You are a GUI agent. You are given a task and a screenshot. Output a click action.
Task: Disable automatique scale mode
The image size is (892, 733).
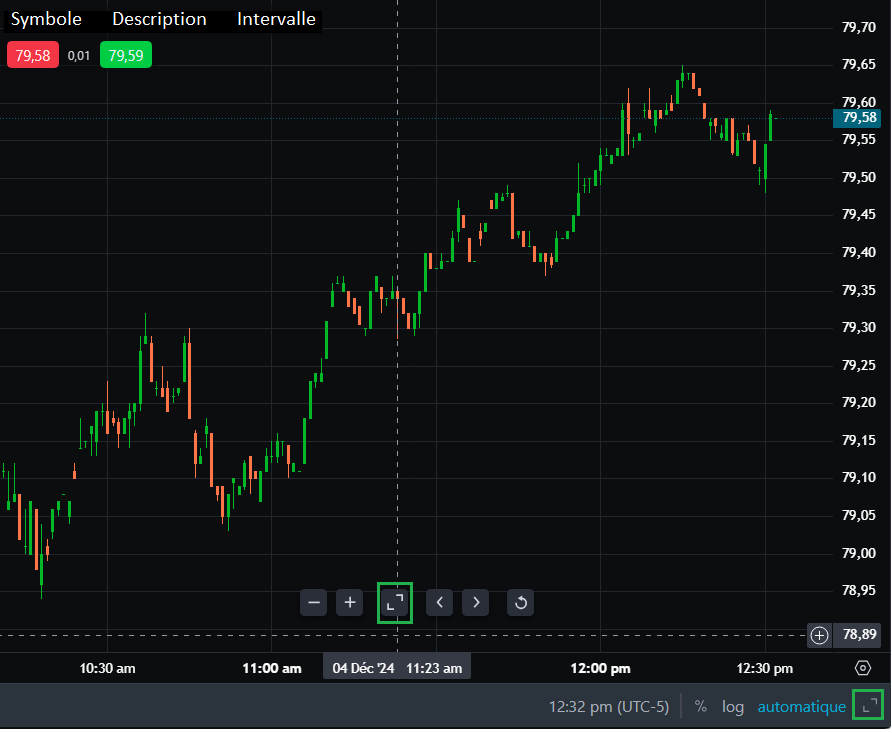(x=801, y=707)
